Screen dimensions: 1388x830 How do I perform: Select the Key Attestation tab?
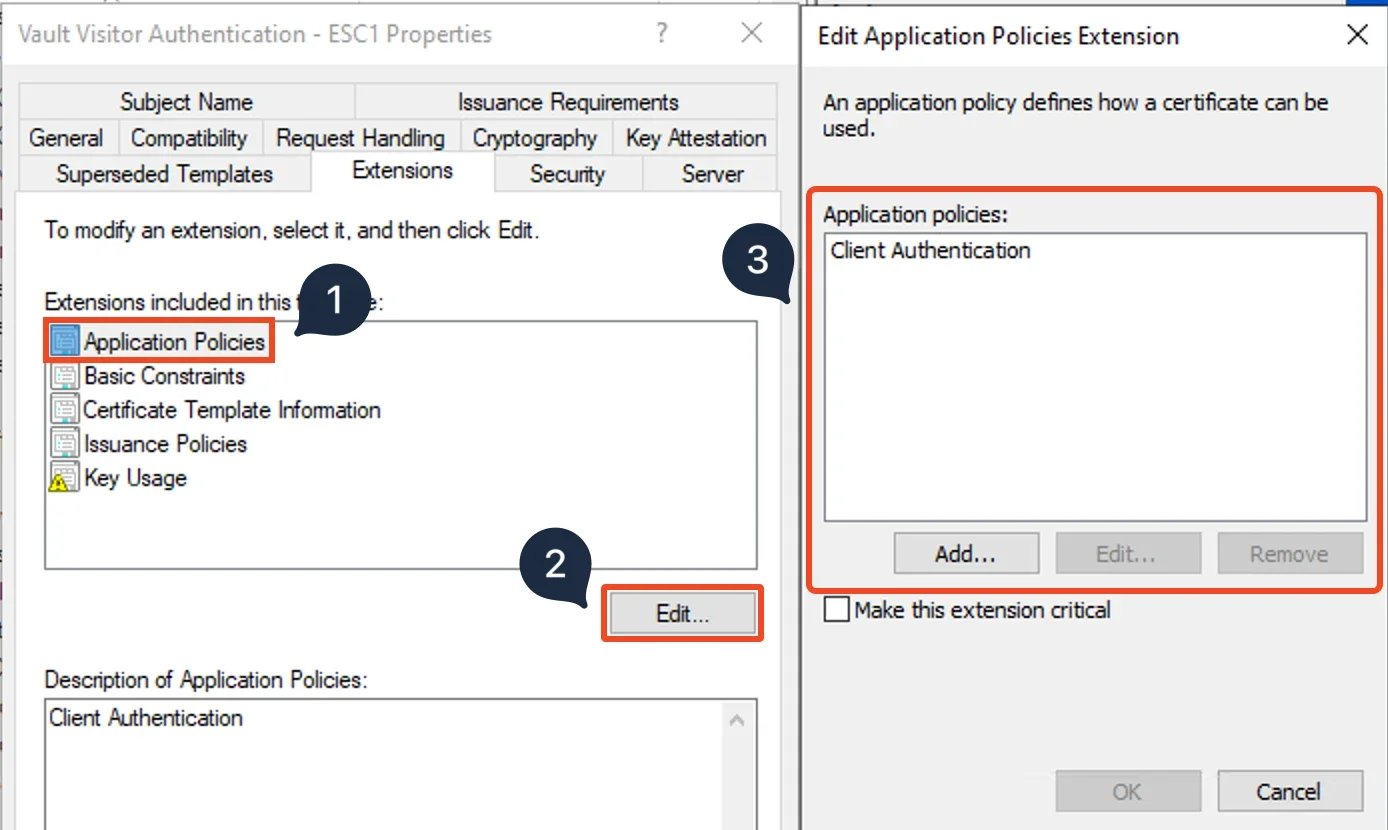point(695,138)
